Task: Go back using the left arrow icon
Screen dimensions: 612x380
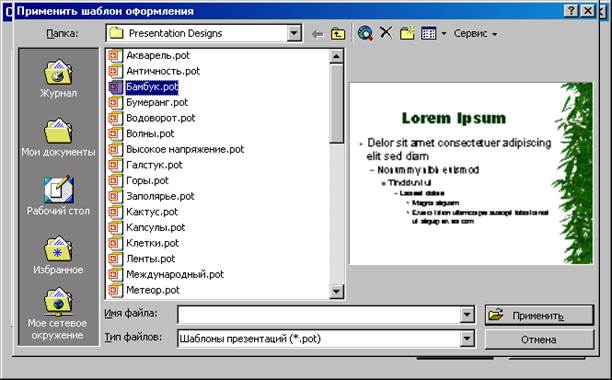Action: click(x=318, y=34)
